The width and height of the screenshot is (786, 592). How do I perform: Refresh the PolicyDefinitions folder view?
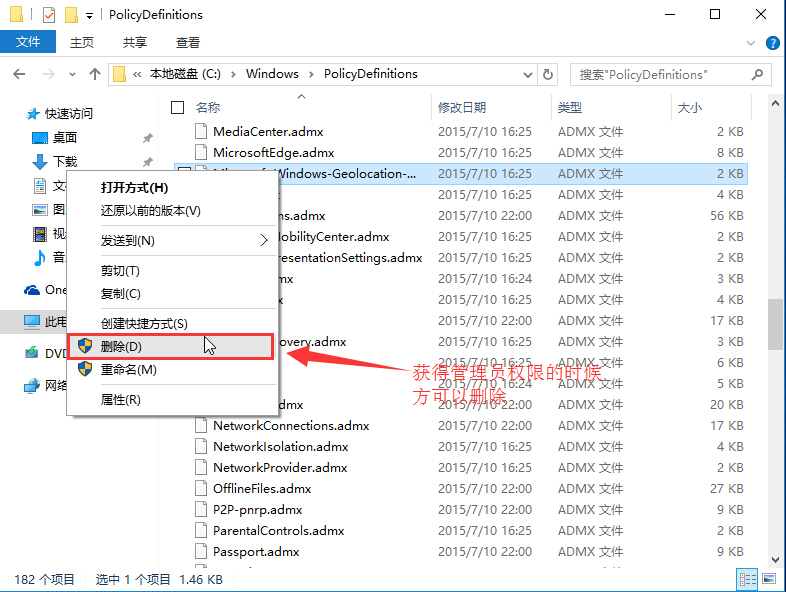click(x=548, y=74)
